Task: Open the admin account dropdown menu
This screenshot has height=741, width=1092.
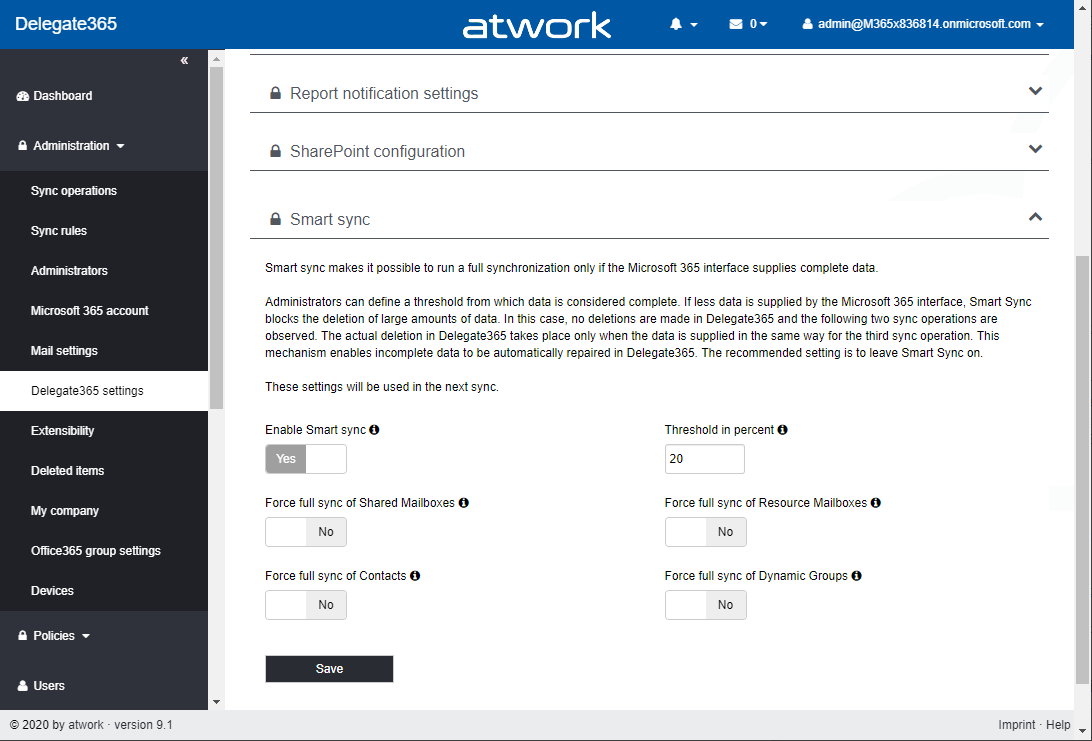Action: click(x=923, y=24)
